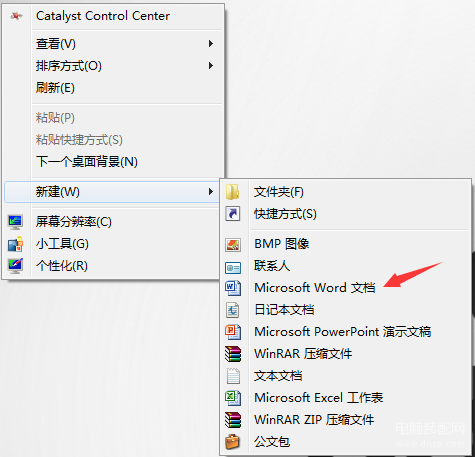Click the Word document icon

233,288
